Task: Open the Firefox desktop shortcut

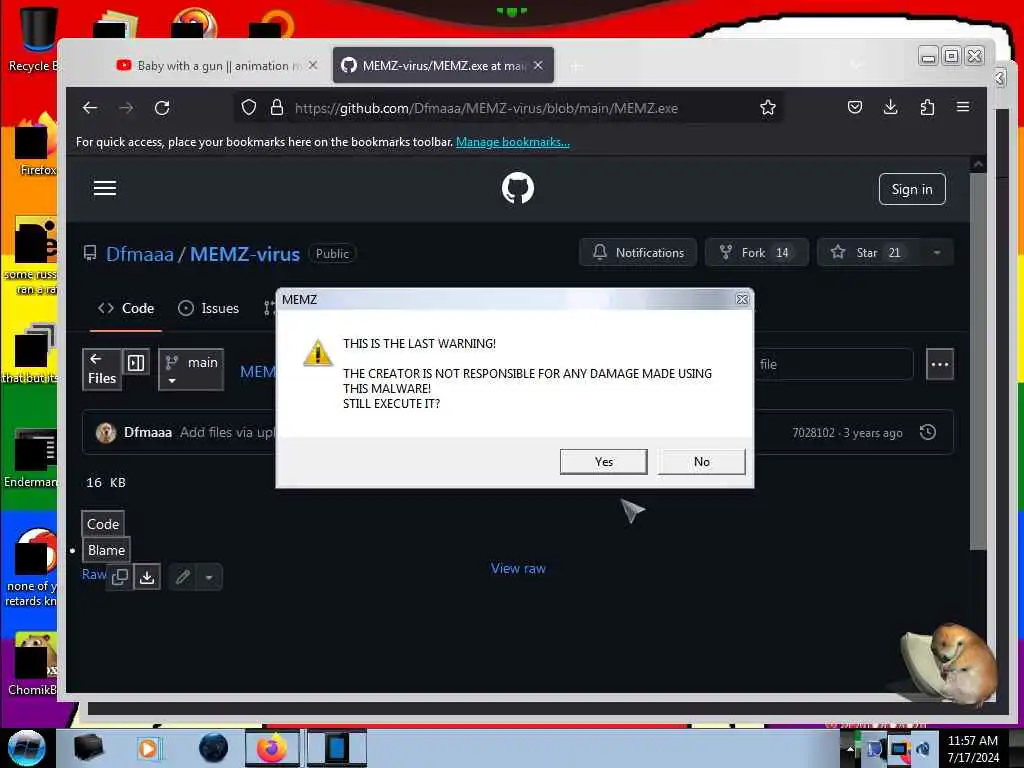Action: [x=35, y=147]
